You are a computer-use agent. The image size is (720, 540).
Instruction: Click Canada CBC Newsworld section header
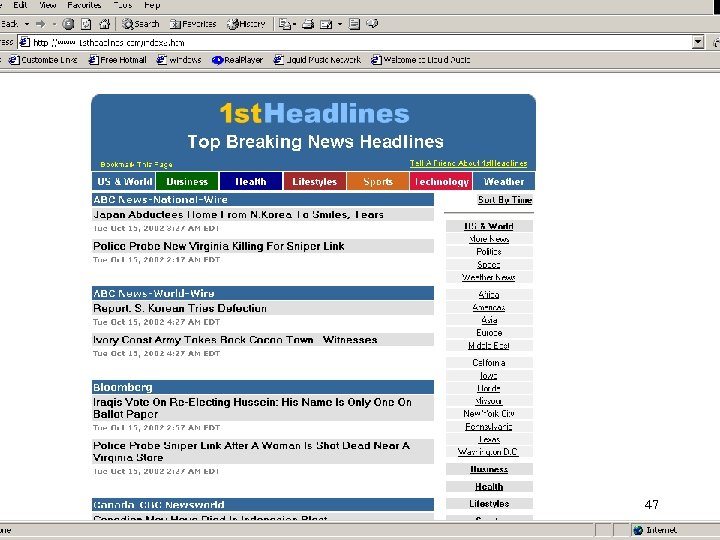pos(263,505)
